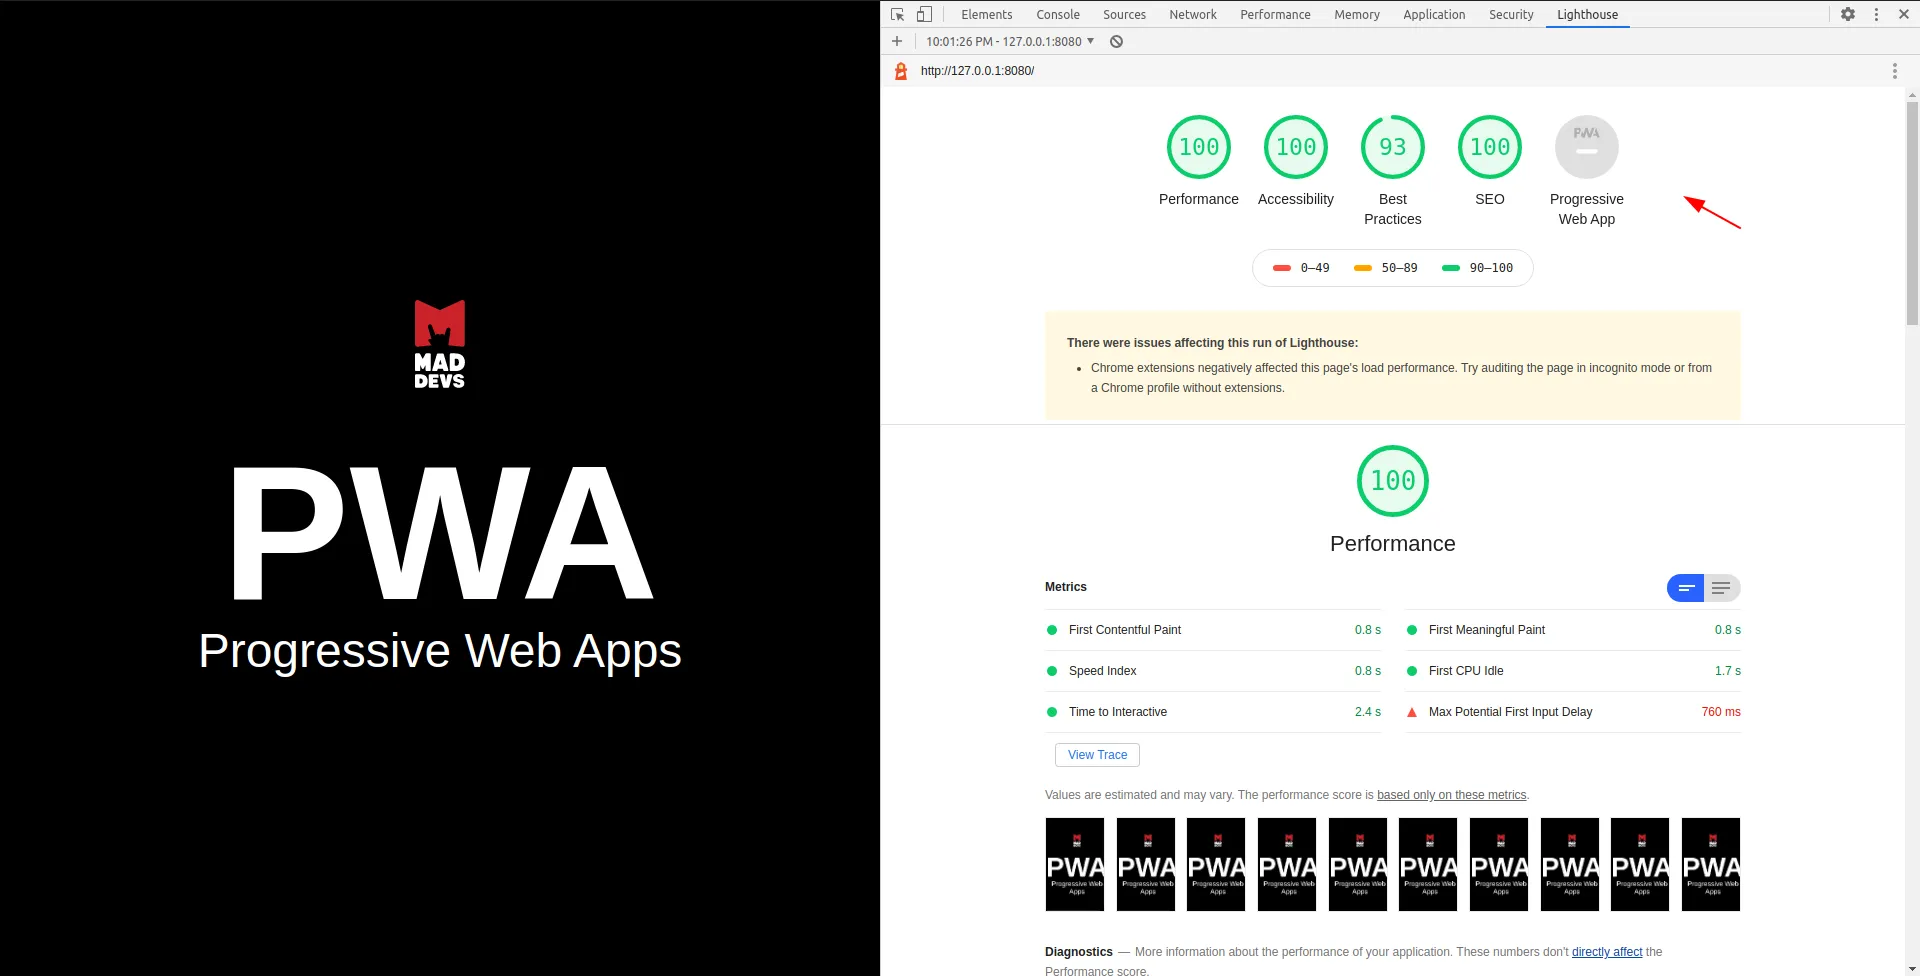
Task: Open DevTools settings gear
Action: (x=1848, y=14)
